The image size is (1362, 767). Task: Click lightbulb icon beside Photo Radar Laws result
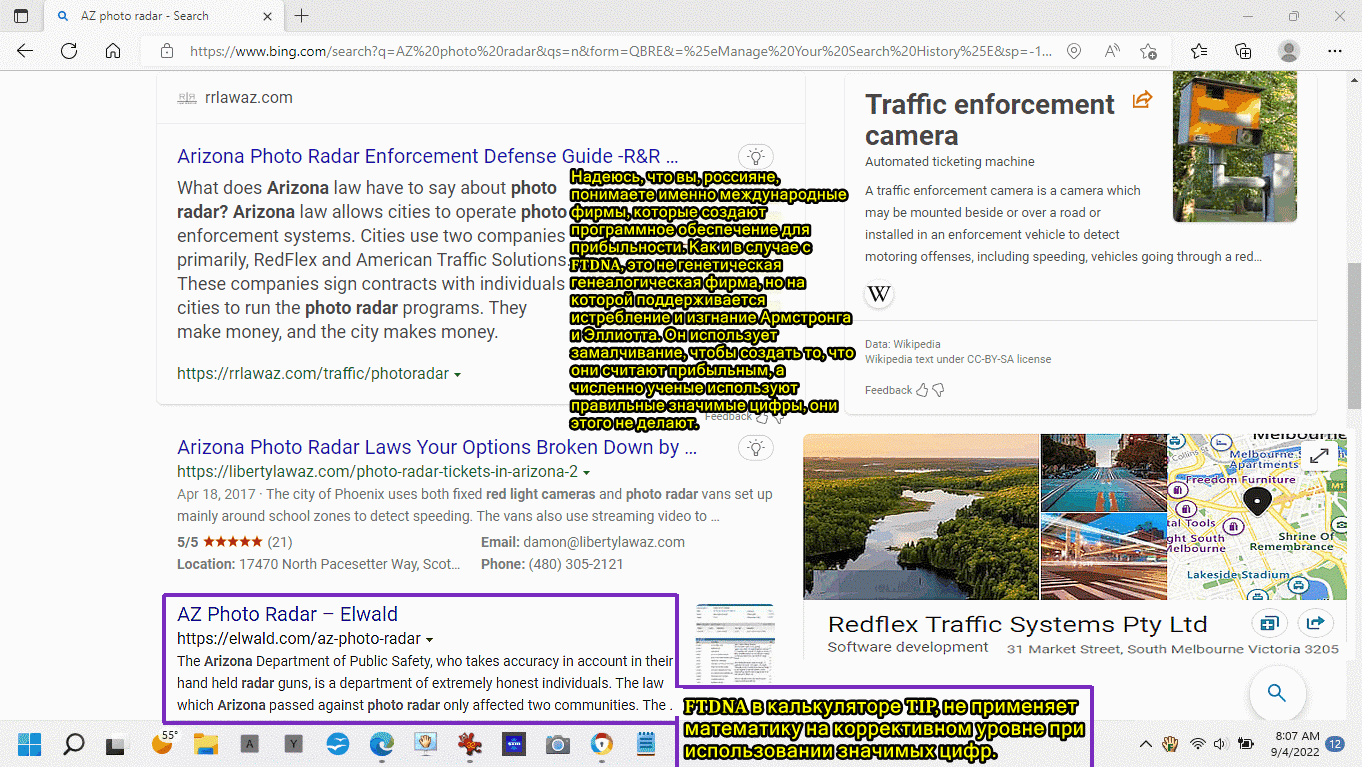(756, 447)
